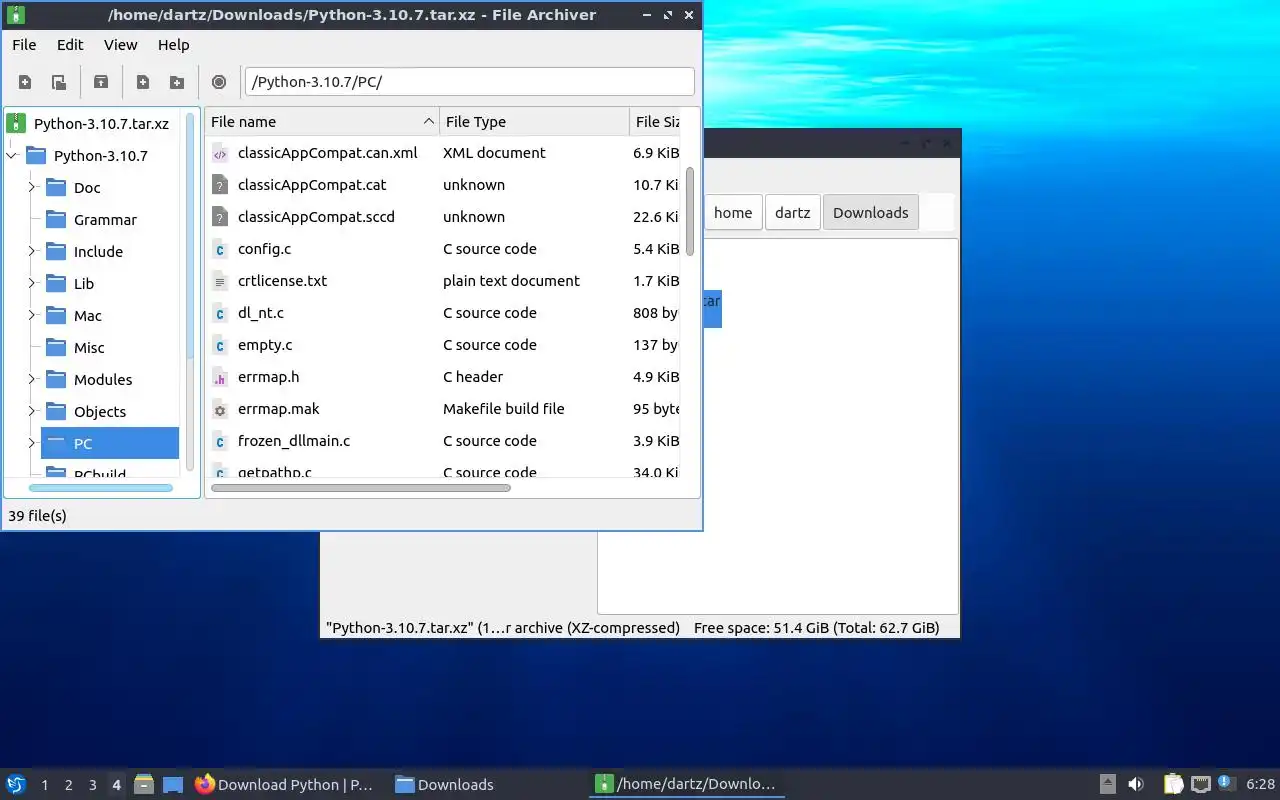Click the notification tray icon beside the clock
1280x800 pixels.
point(1226,783)
